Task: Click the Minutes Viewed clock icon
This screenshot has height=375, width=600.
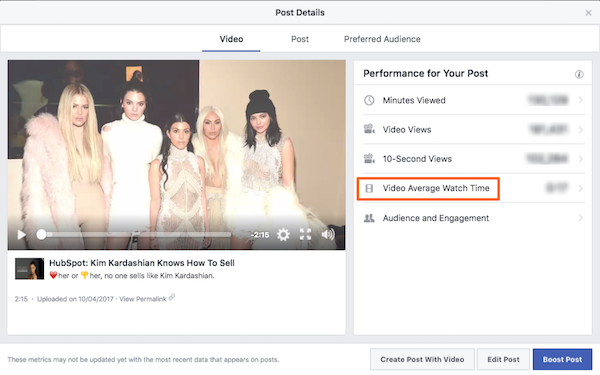Action: click(369, 100)
